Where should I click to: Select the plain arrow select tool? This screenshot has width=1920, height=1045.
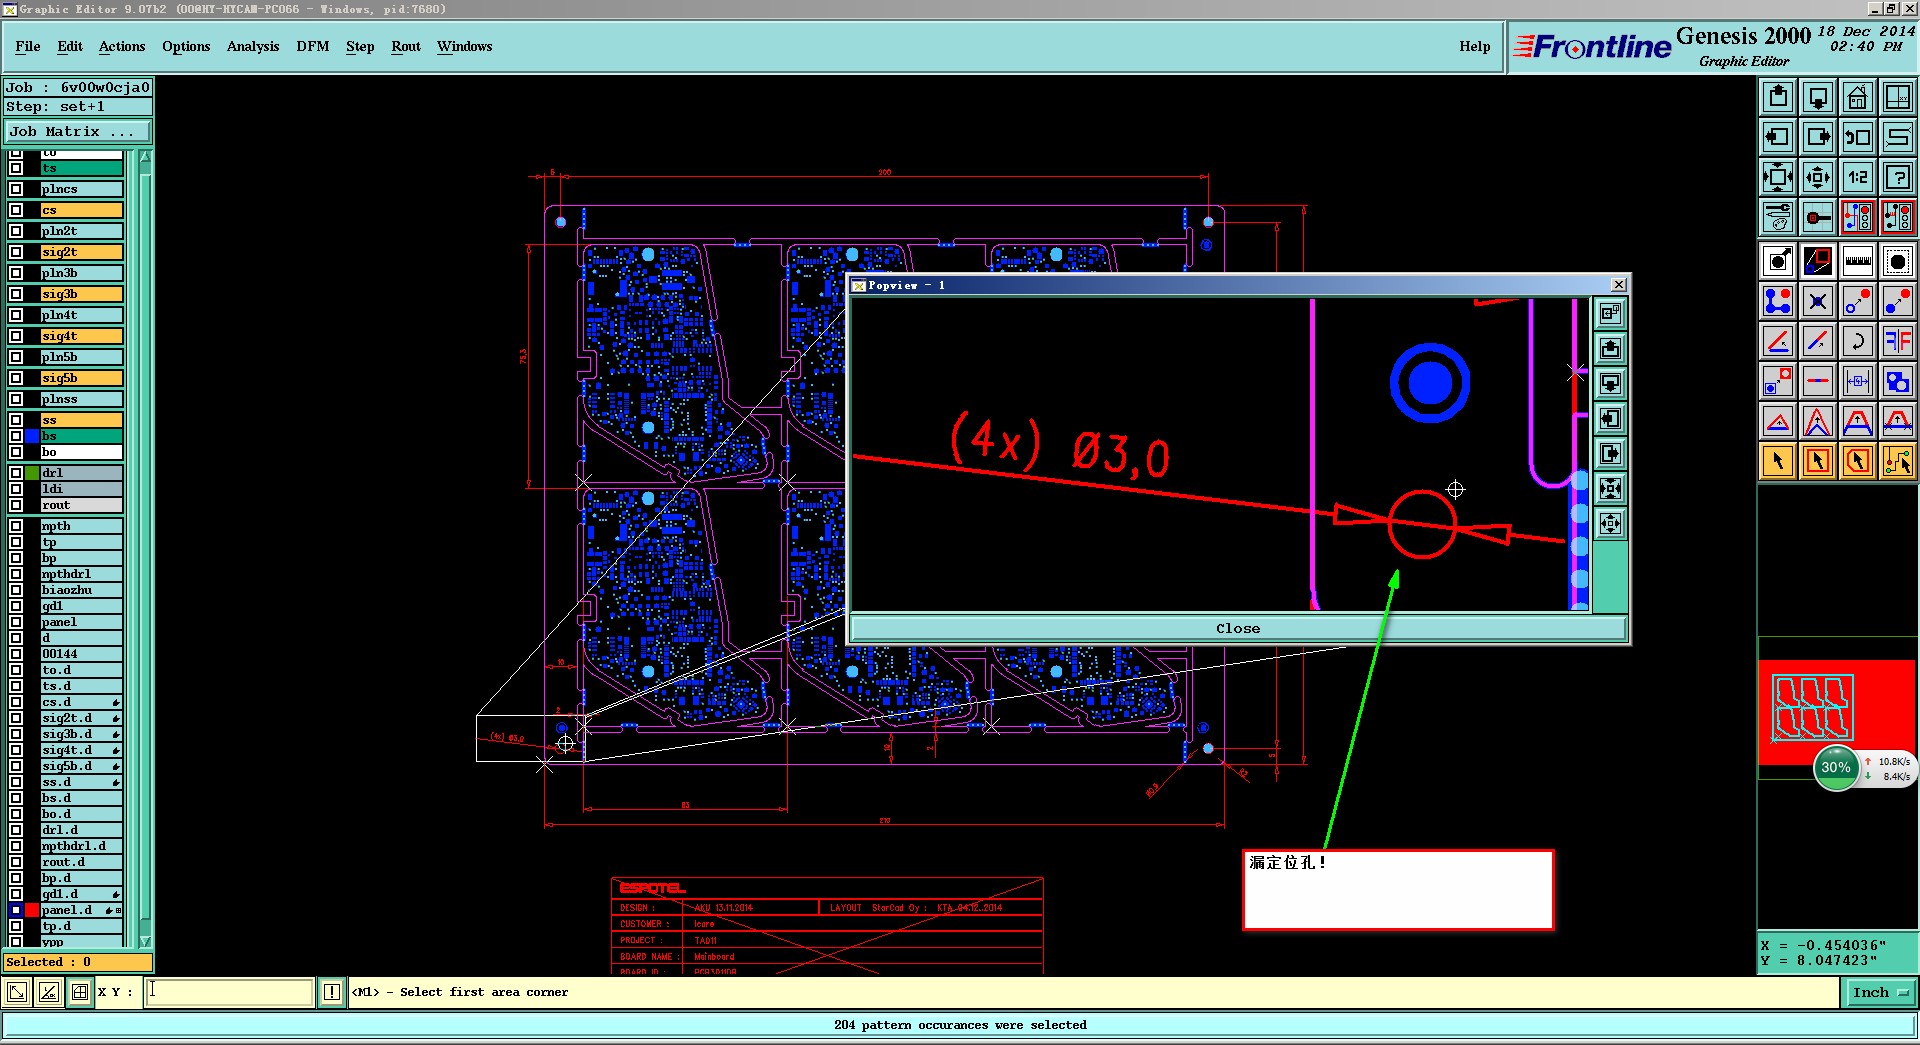click(x=1778, y=461)
